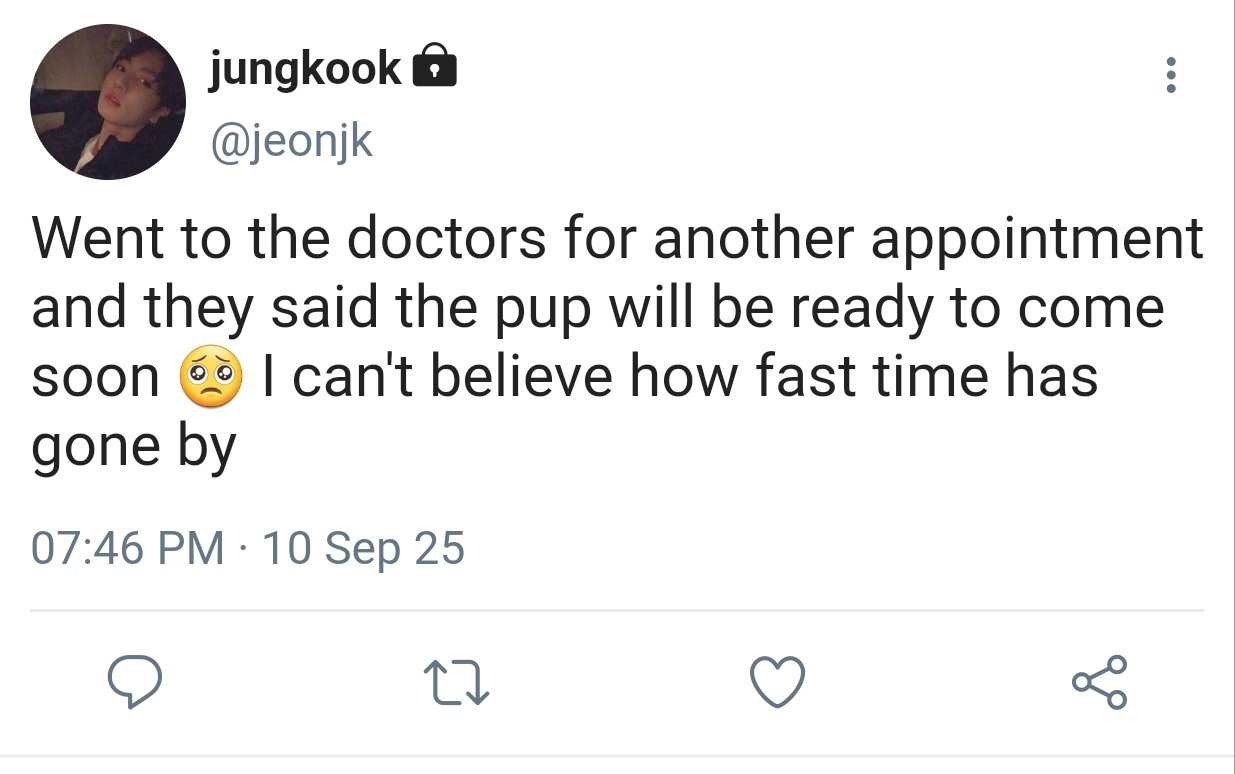The image size is (1235, 774).
Task: Click the divider line above the action icons
Action: coord(617,610)
